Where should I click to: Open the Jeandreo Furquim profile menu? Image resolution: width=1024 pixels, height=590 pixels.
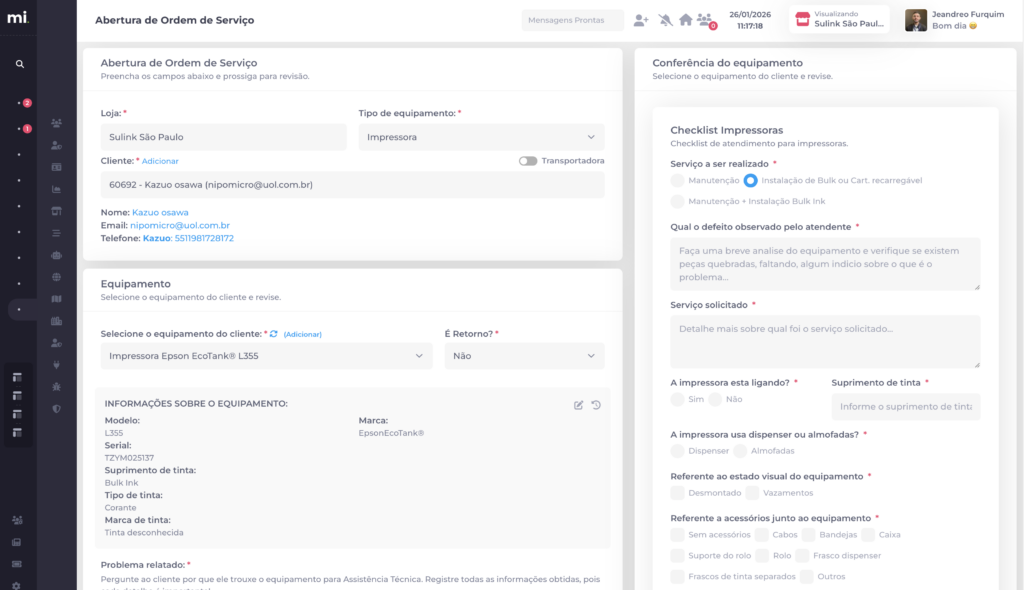tap(954, 20)
